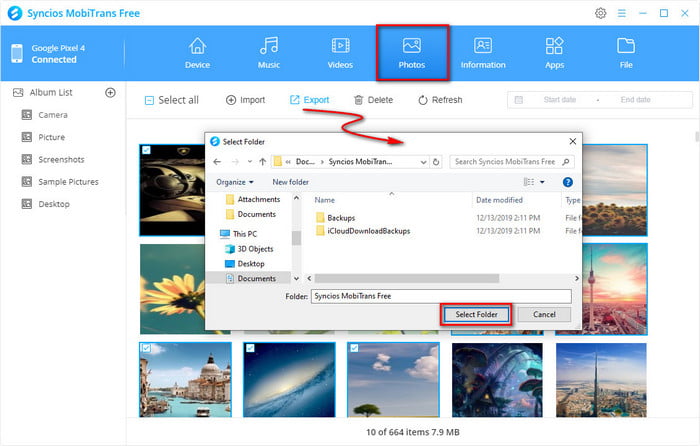Screen dimensions: 700x446
Task: Open the Apps tab
Action: click(554, 53)
